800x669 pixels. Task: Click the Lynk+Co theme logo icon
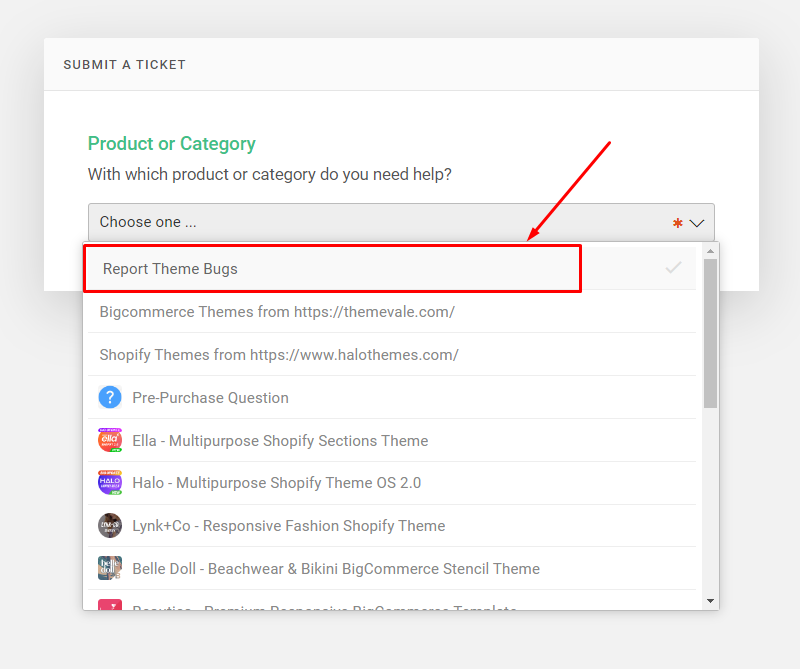(x=110, y=526)
